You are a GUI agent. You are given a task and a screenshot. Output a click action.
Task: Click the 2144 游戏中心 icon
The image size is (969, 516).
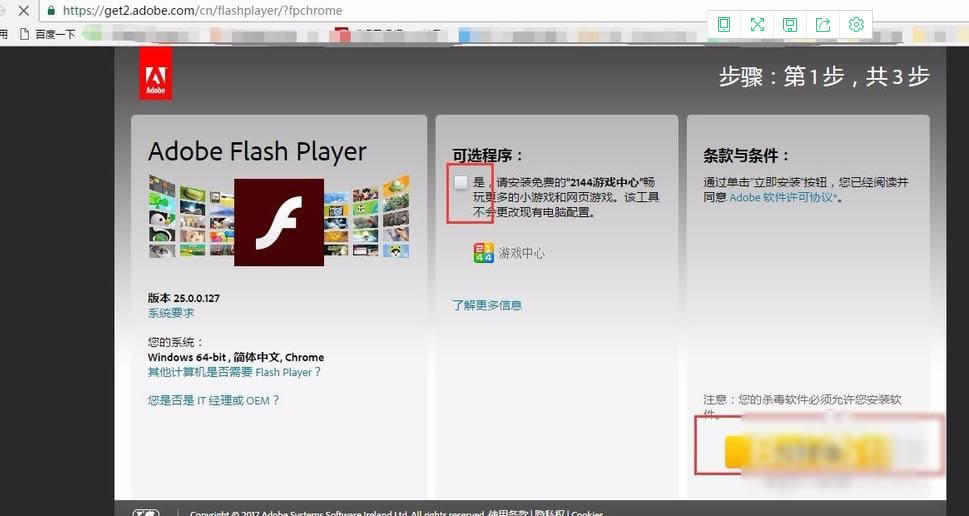click(x=484, y=253)
